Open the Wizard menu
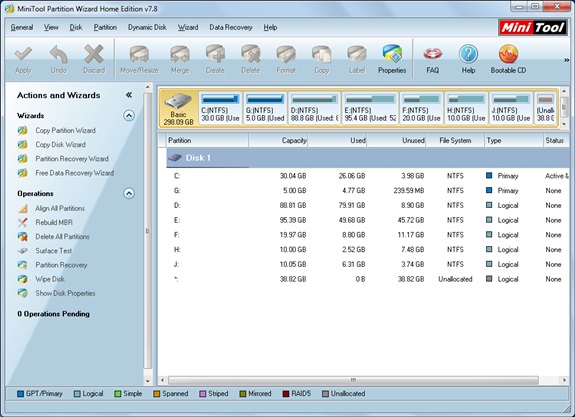 pos(188,27)
